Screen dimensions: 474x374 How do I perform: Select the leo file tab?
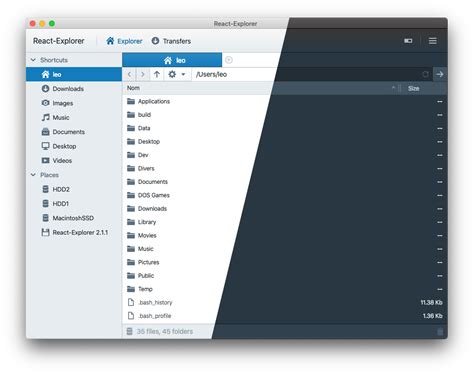coord(172,60)
